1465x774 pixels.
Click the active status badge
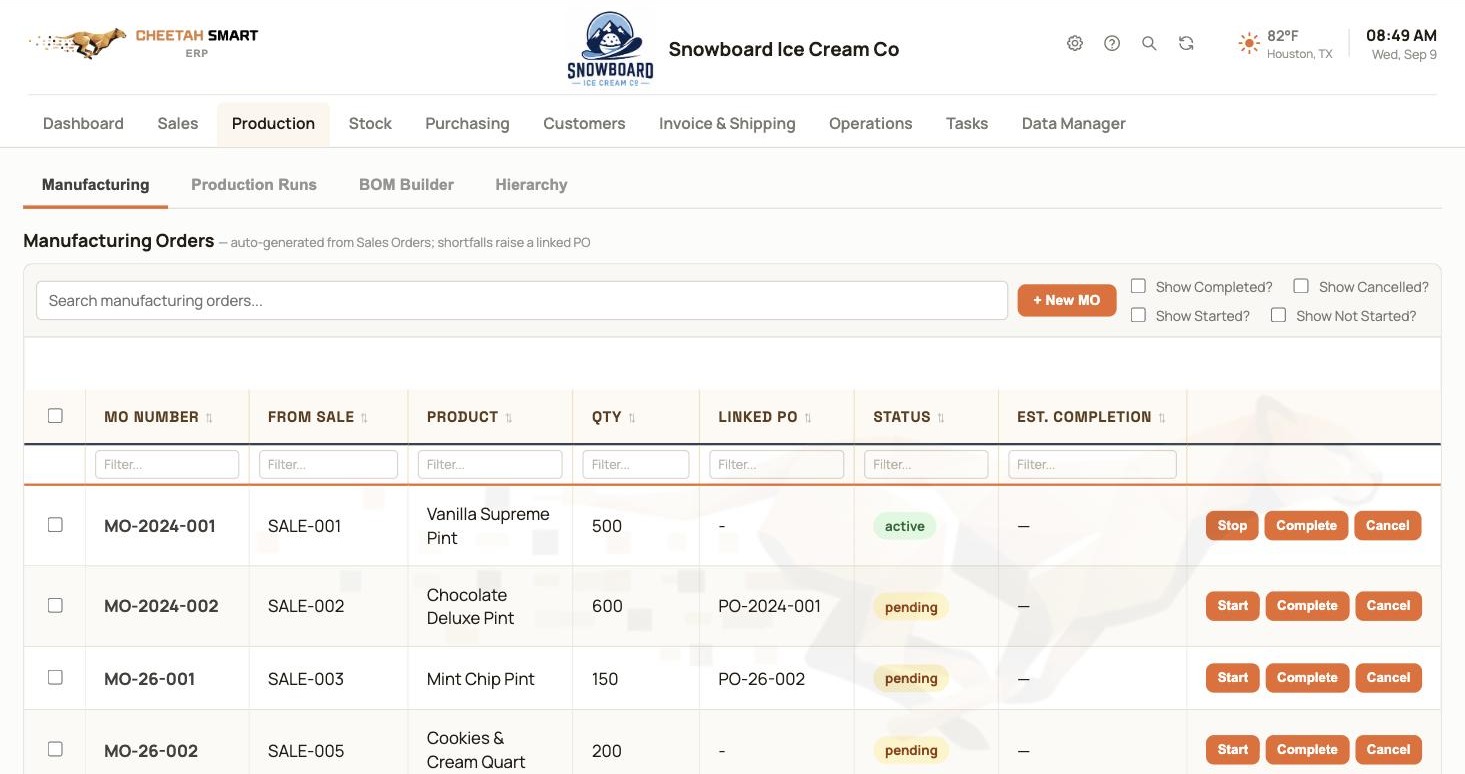tap(905, 526)
